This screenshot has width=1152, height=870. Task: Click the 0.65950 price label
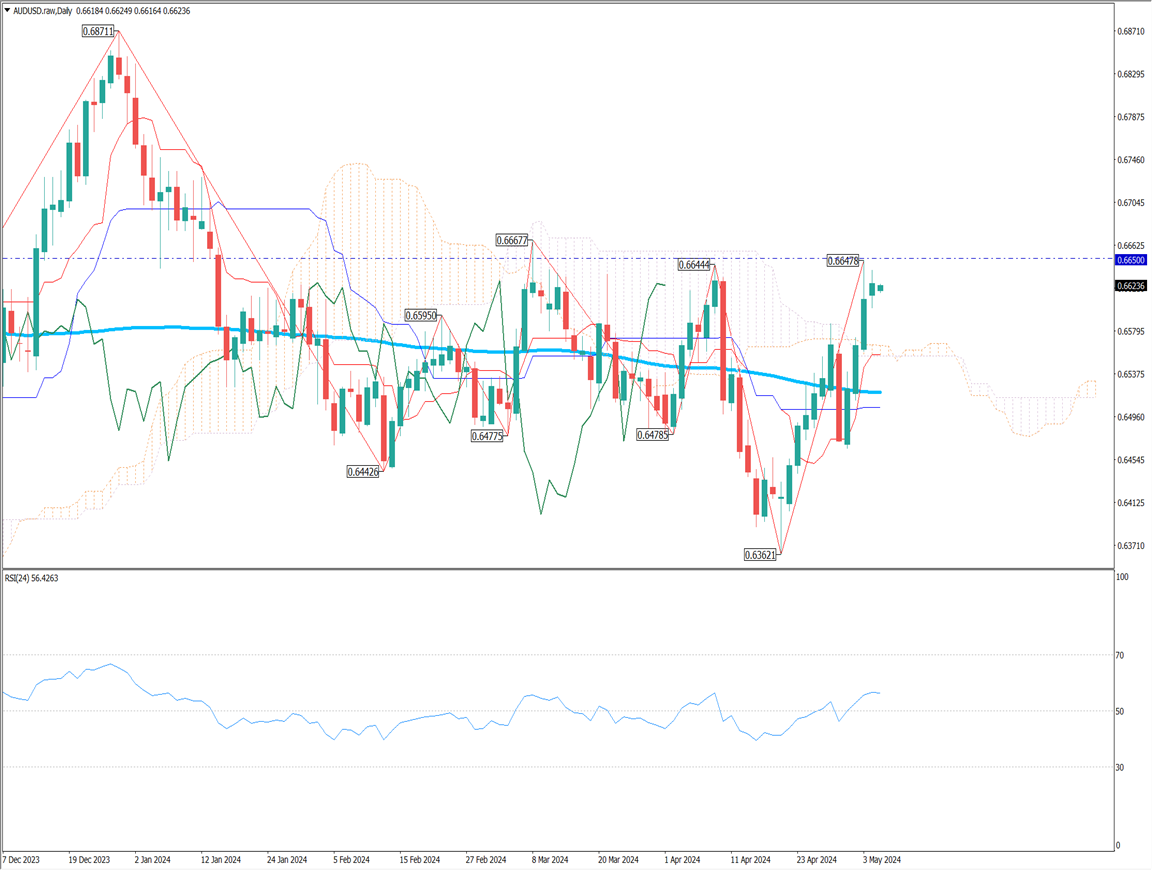[x=421, y=315]
